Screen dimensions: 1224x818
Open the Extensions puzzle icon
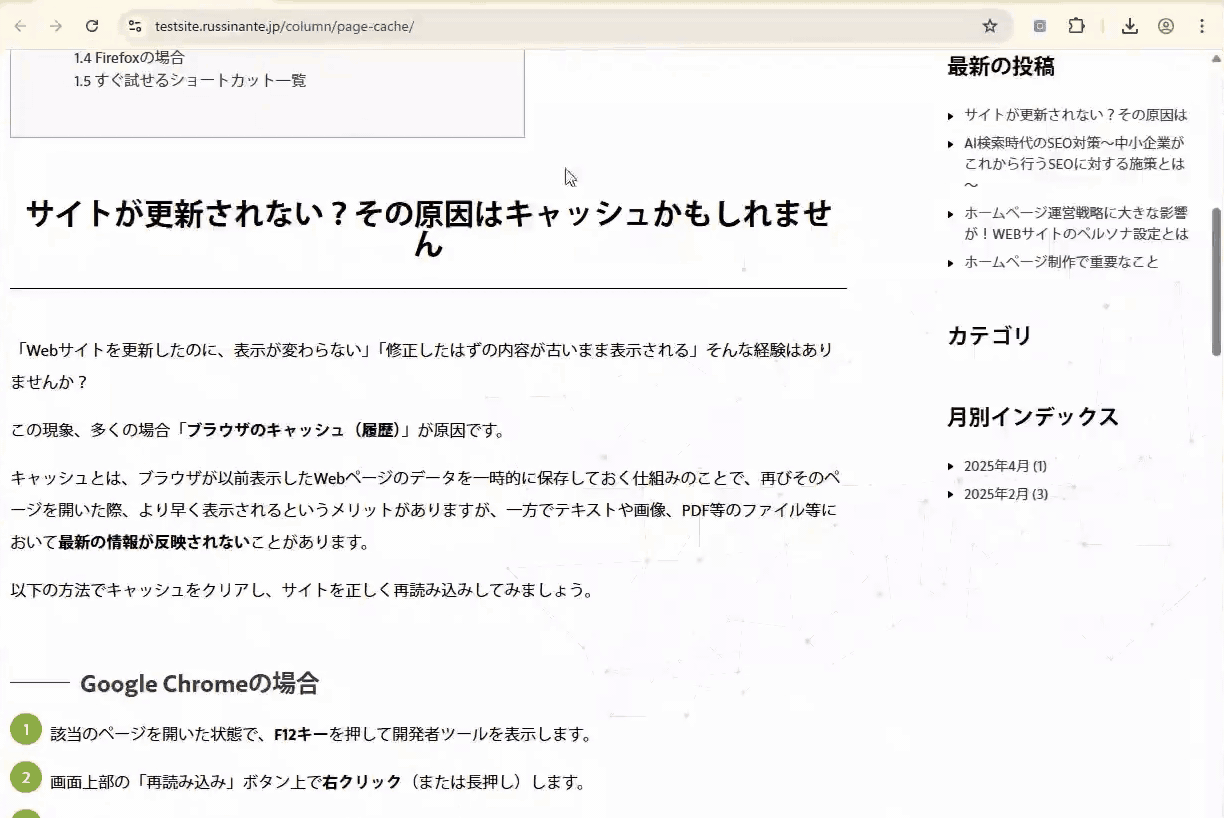click(x=1076, y=26)
